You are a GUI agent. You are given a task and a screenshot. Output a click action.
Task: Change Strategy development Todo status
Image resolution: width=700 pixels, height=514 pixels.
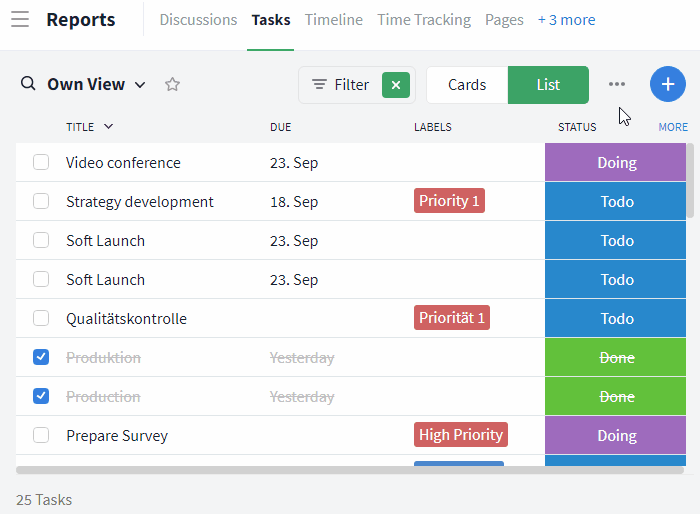615,201
